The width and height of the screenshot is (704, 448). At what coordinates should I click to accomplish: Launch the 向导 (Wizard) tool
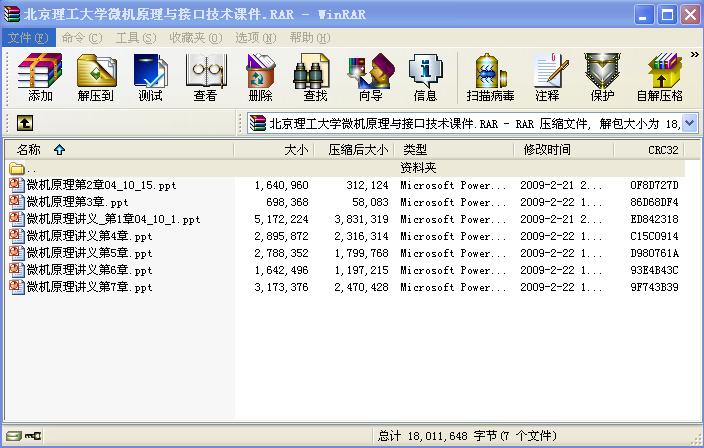pos(371,77)
